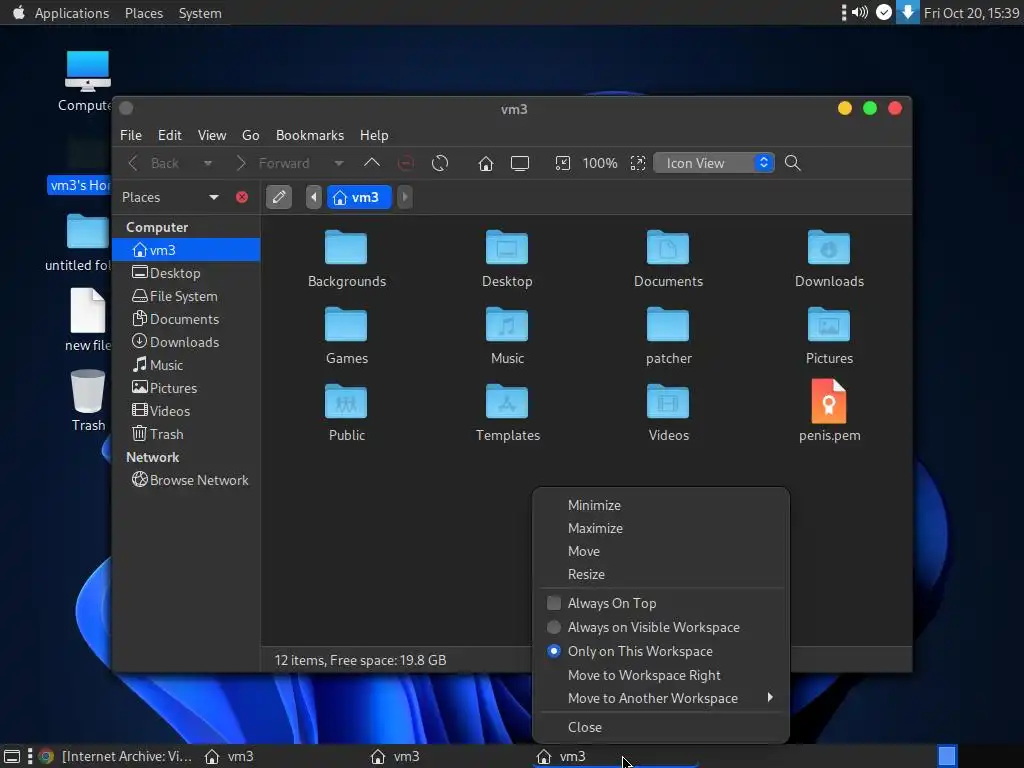1024x768 pixels.
Task: Click the stop loading icon
Action: point(406,163)
